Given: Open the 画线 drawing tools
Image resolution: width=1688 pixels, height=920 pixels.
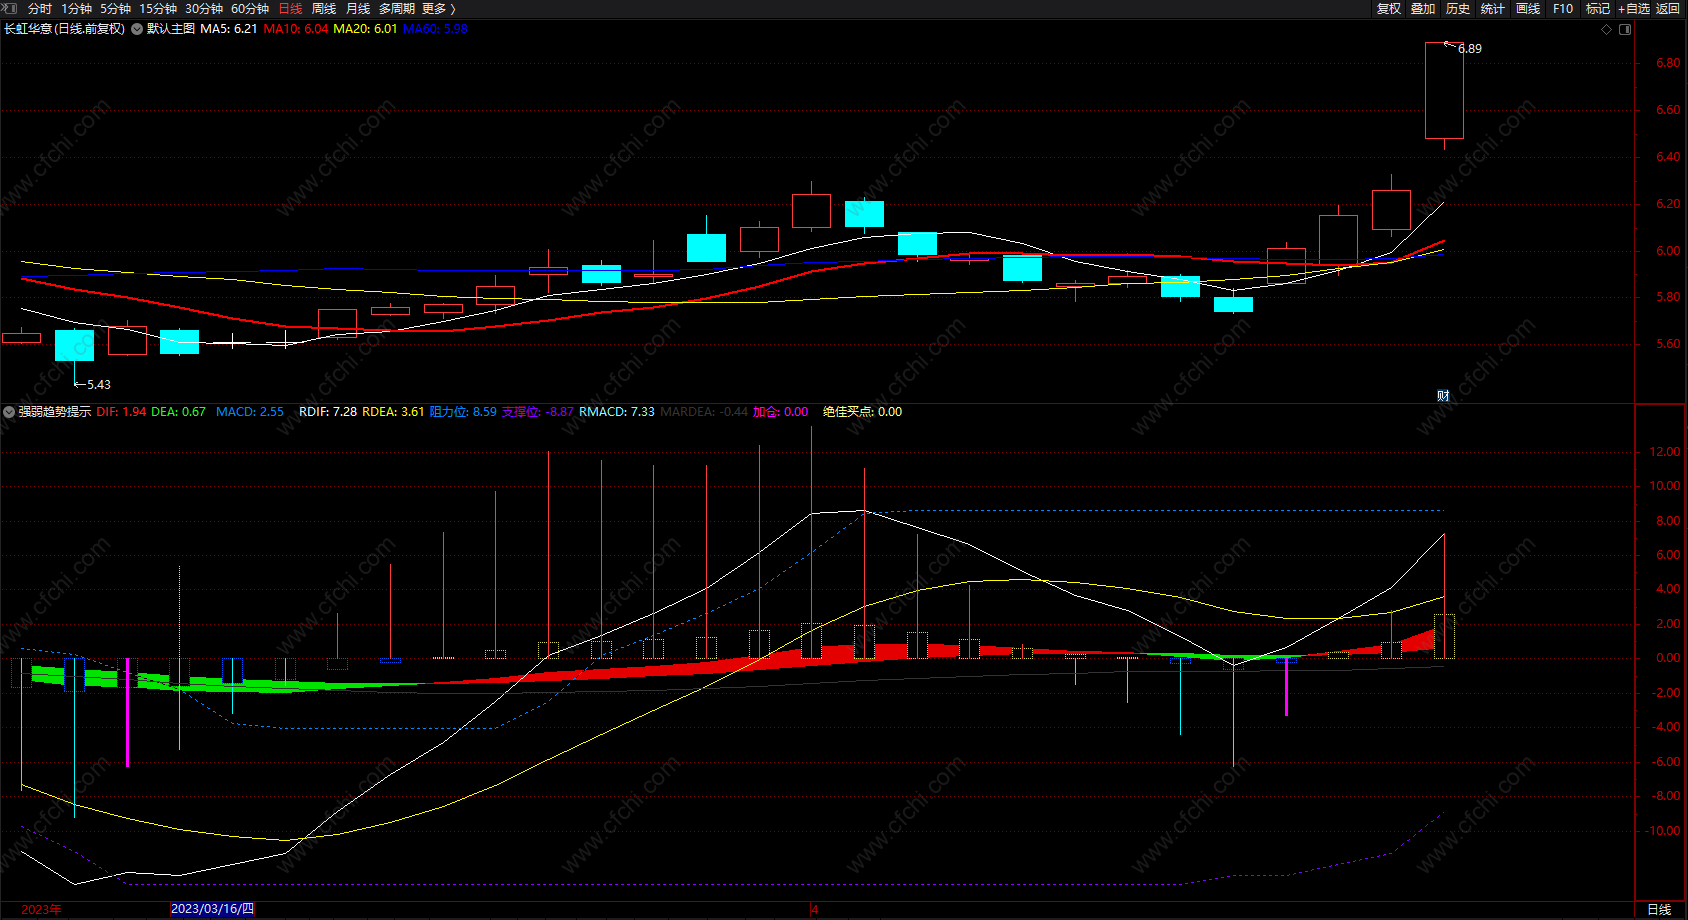Looking at the screenshot, I should tap(1528, 8).
